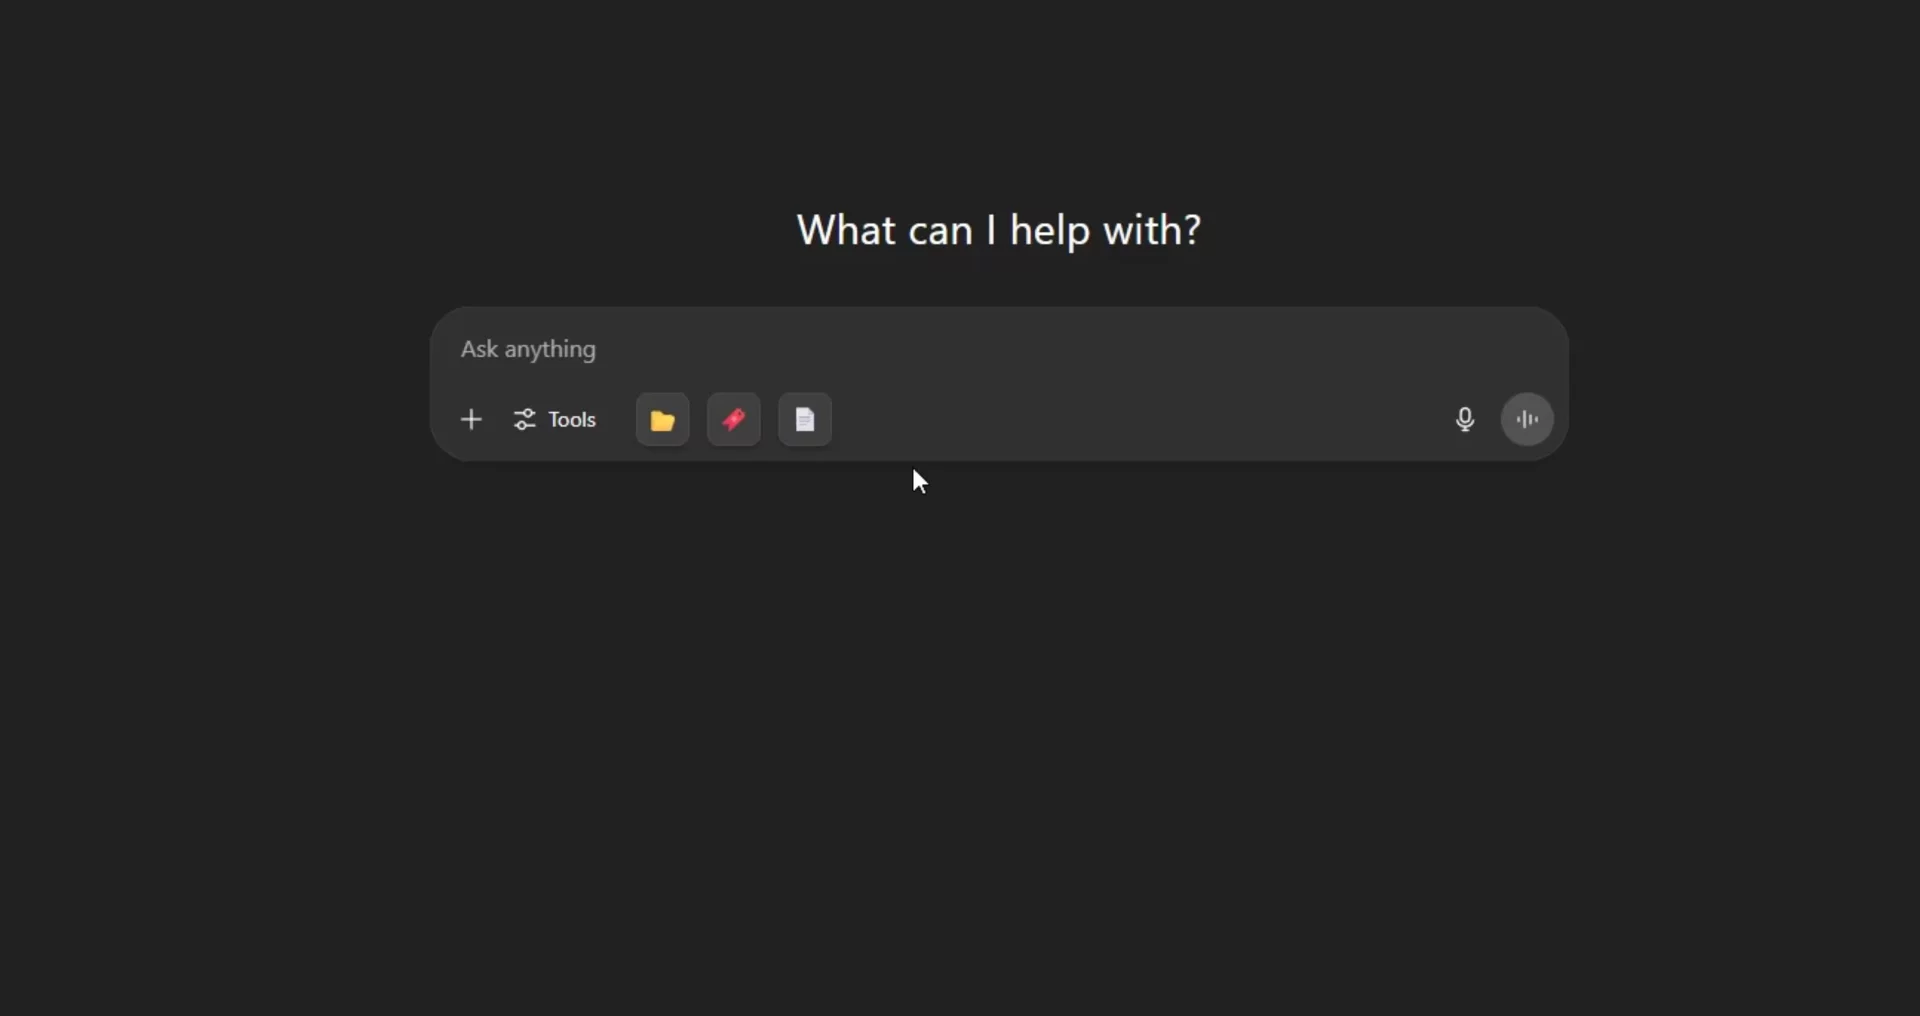Expand the attachment options with the plus
Viewport: 1920px width, 1016px height.
click(x=471, y=420)
